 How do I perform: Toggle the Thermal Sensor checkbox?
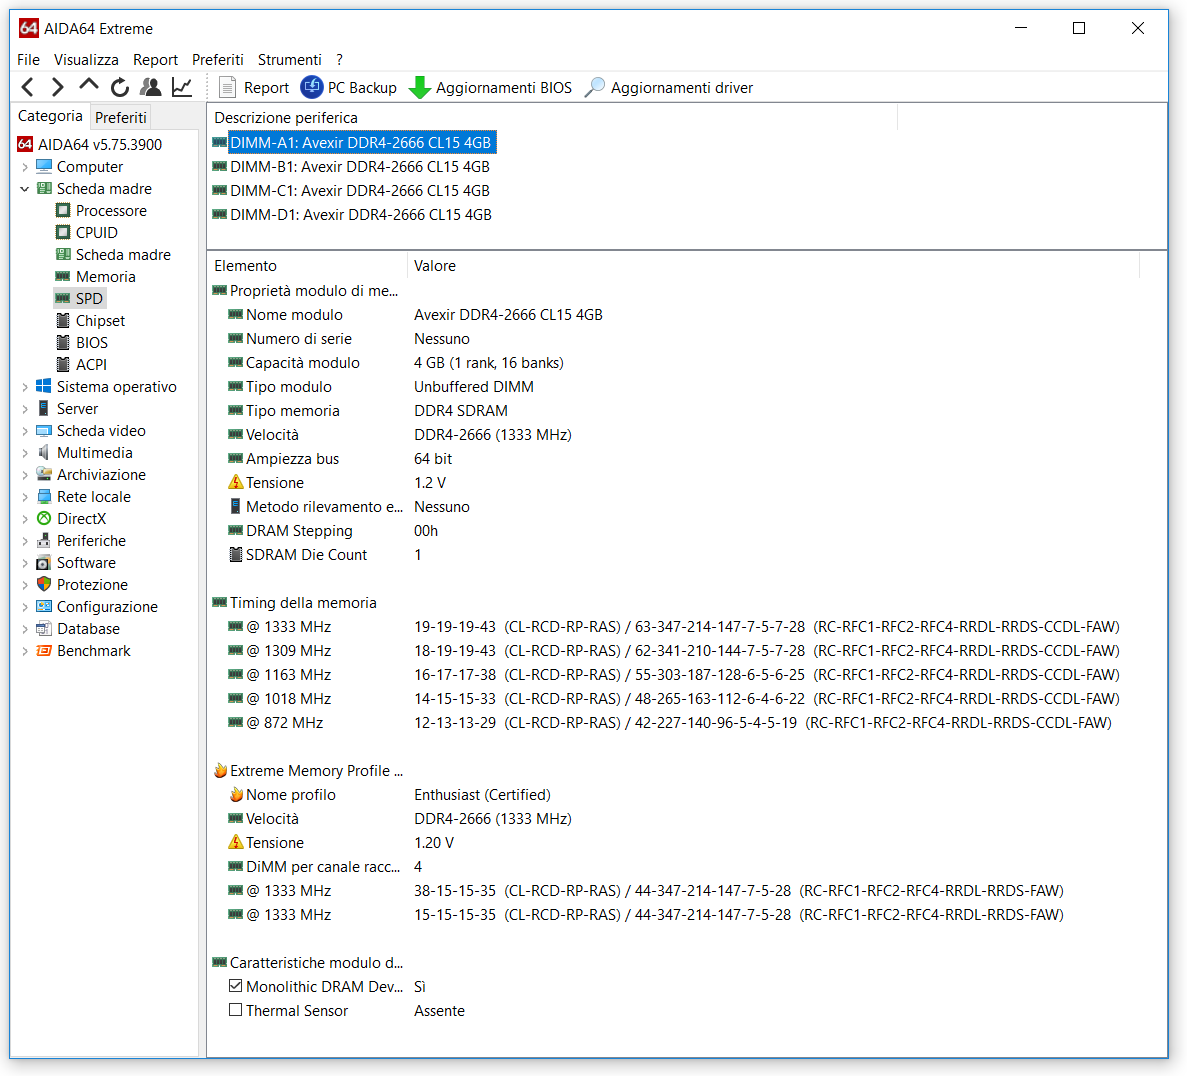click(x=235, y=1010)
